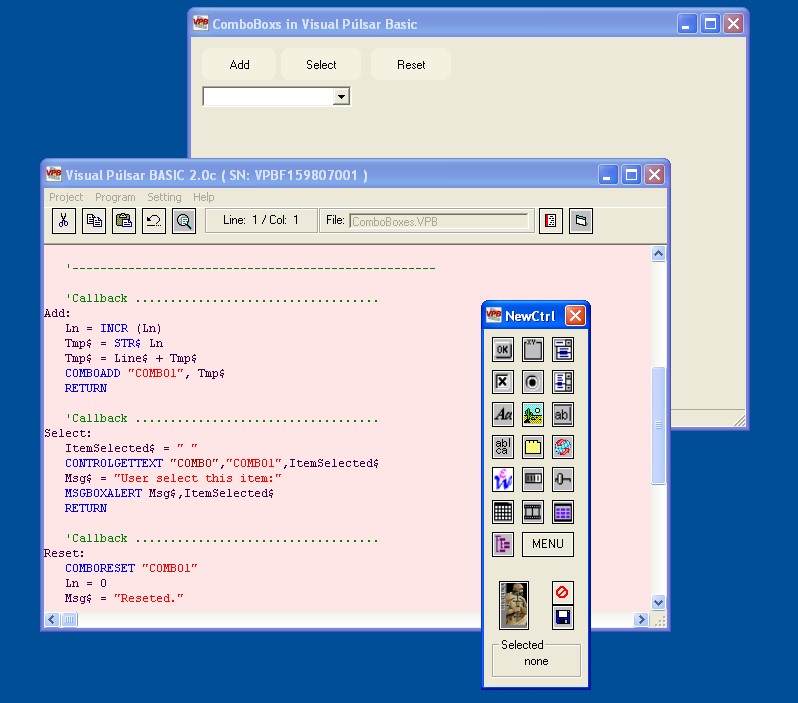Select the picture image control tool

tap(532, 414)
